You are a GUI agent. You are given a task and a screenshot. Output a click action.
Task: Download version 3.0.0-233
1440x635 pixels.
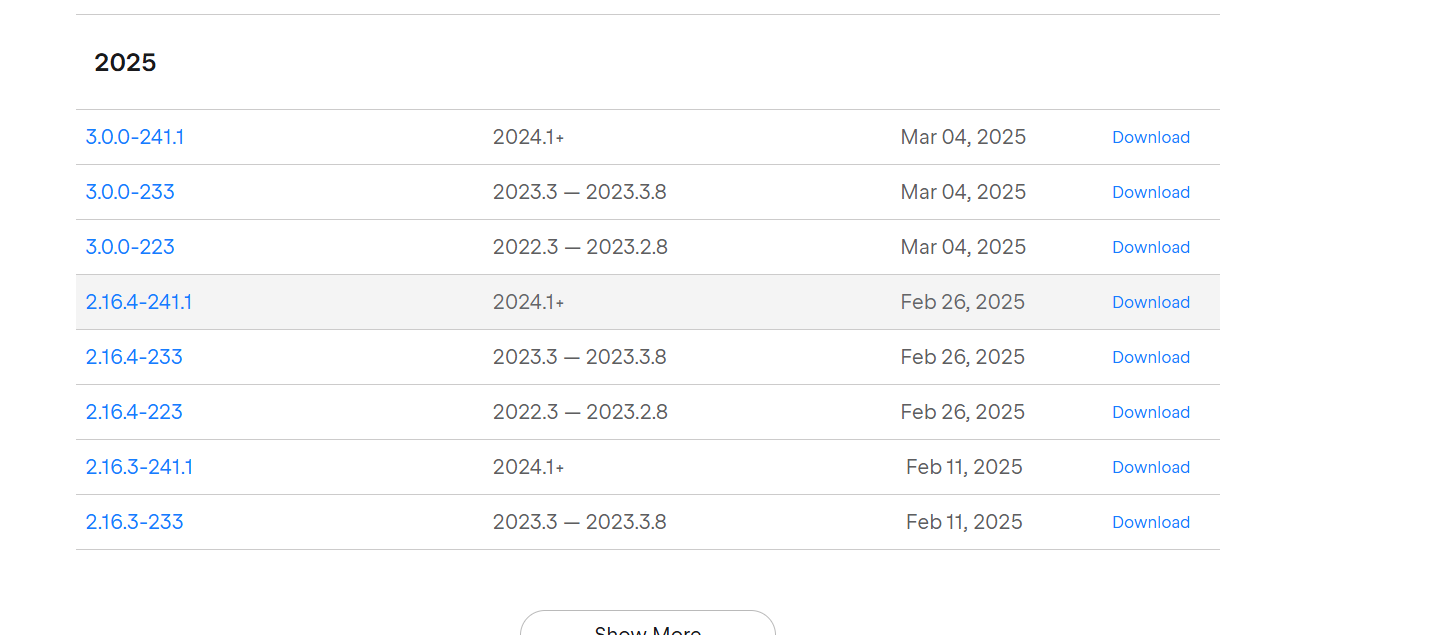click(x=1151, y=192)
